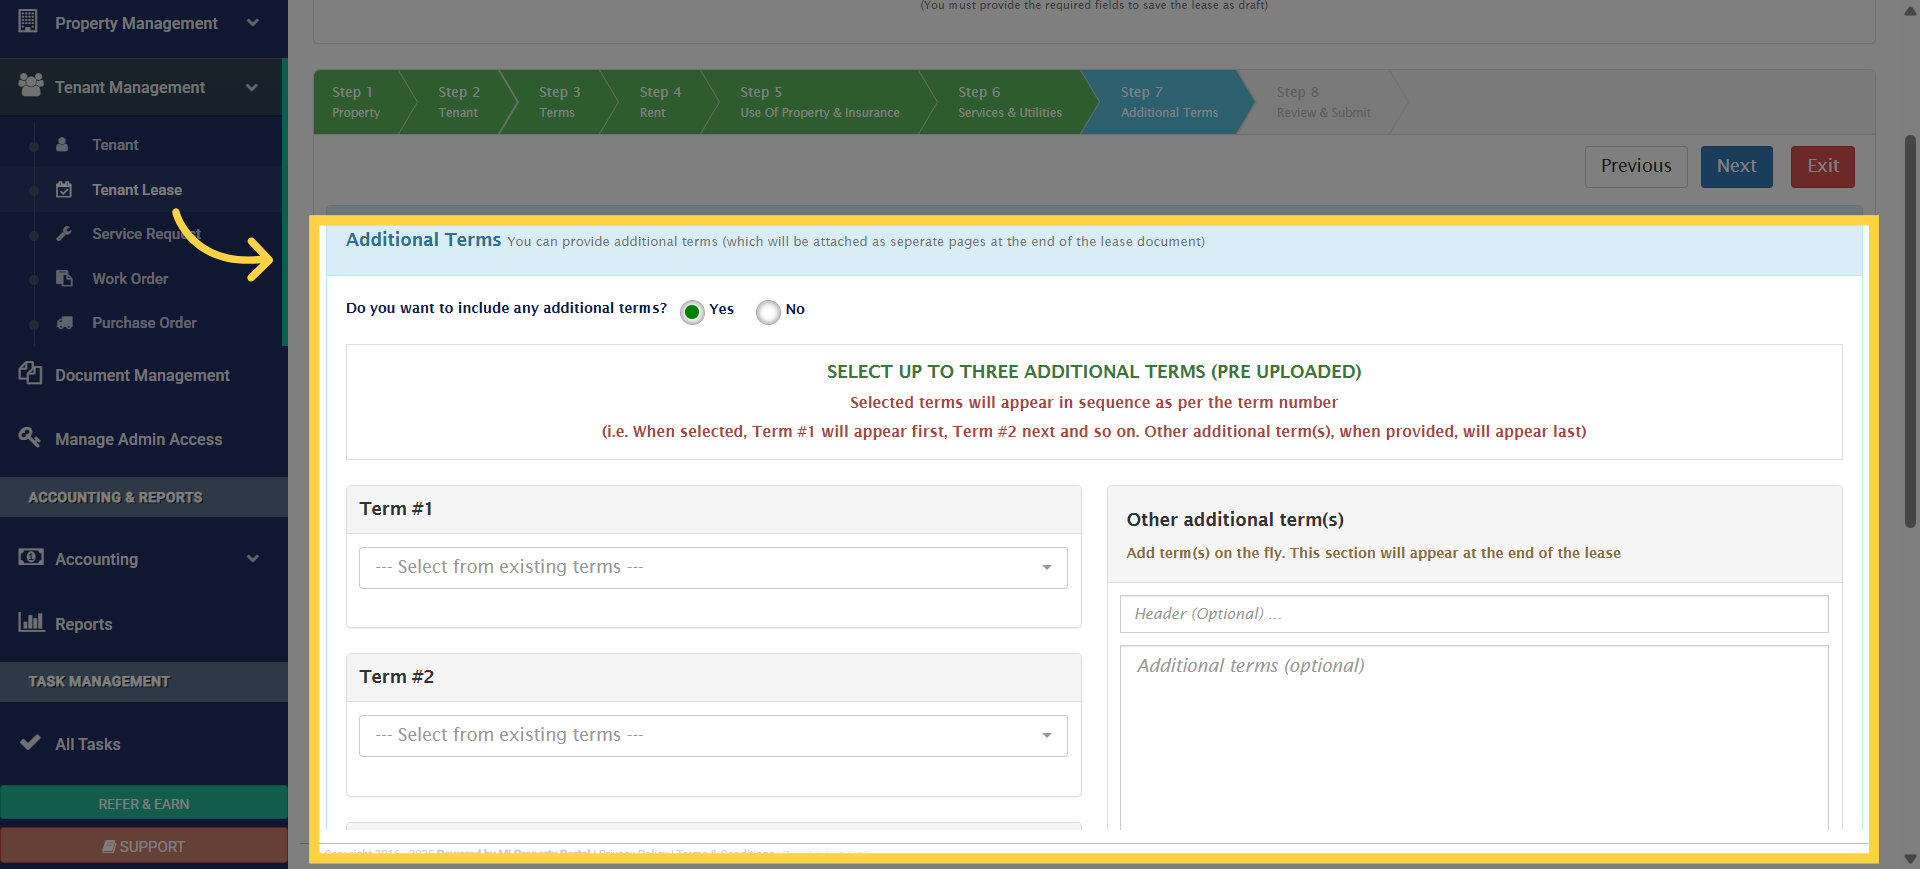The height and width of the screenshot is (869, 1920).
Task: Click the Tenant Lease calendar icon
Action: pos(64,190)
